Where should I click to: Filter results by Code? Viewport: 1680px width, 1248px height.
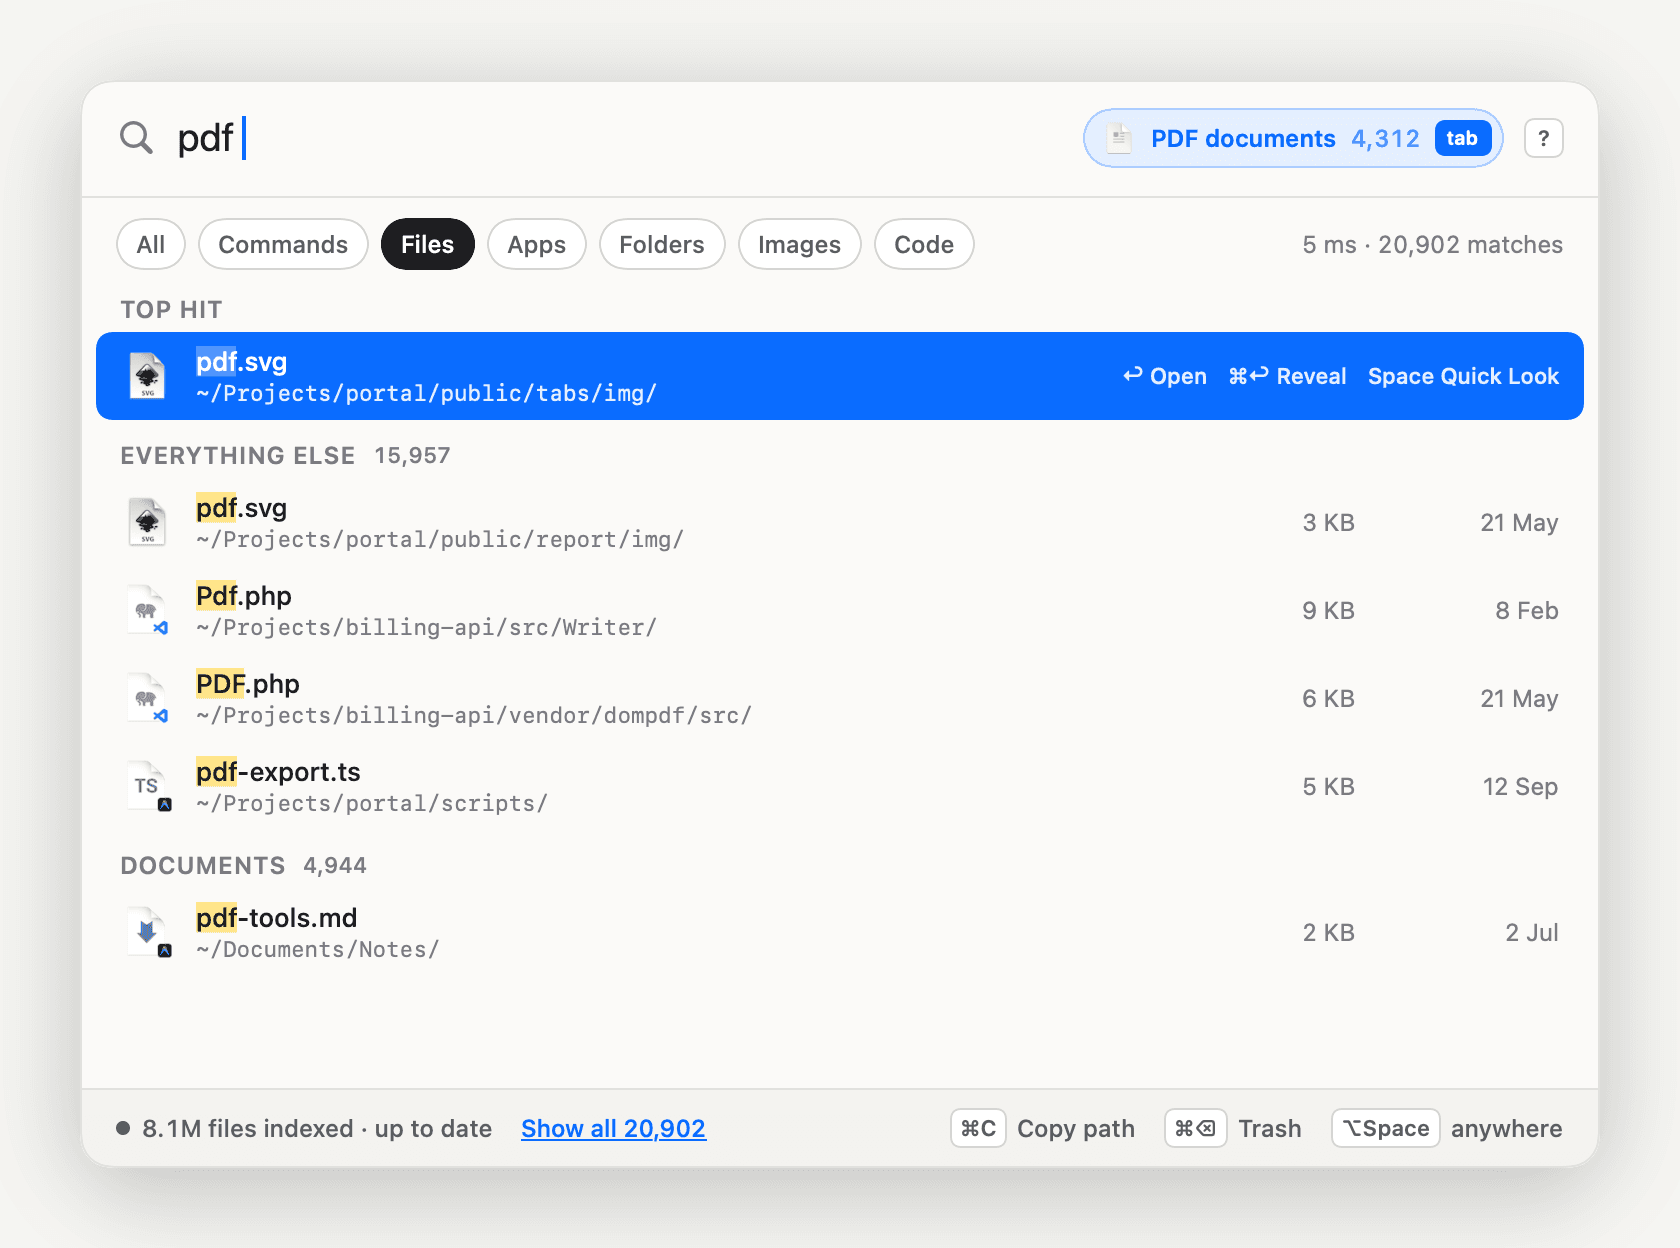click(924, 244)
